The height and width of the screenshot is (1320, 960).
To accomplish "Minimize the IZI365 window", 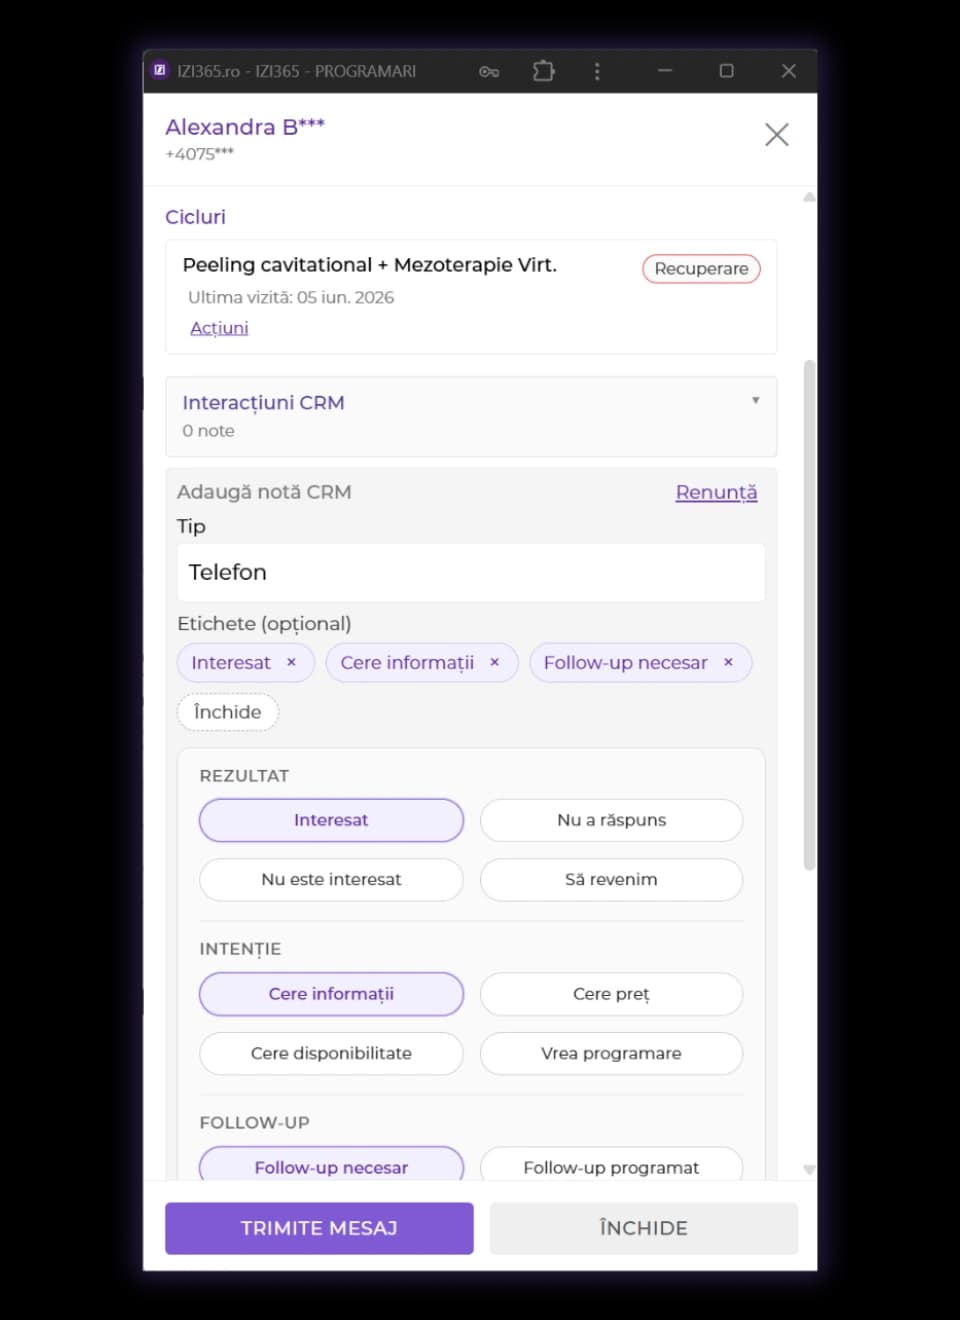I will click(x=665, y=71).
